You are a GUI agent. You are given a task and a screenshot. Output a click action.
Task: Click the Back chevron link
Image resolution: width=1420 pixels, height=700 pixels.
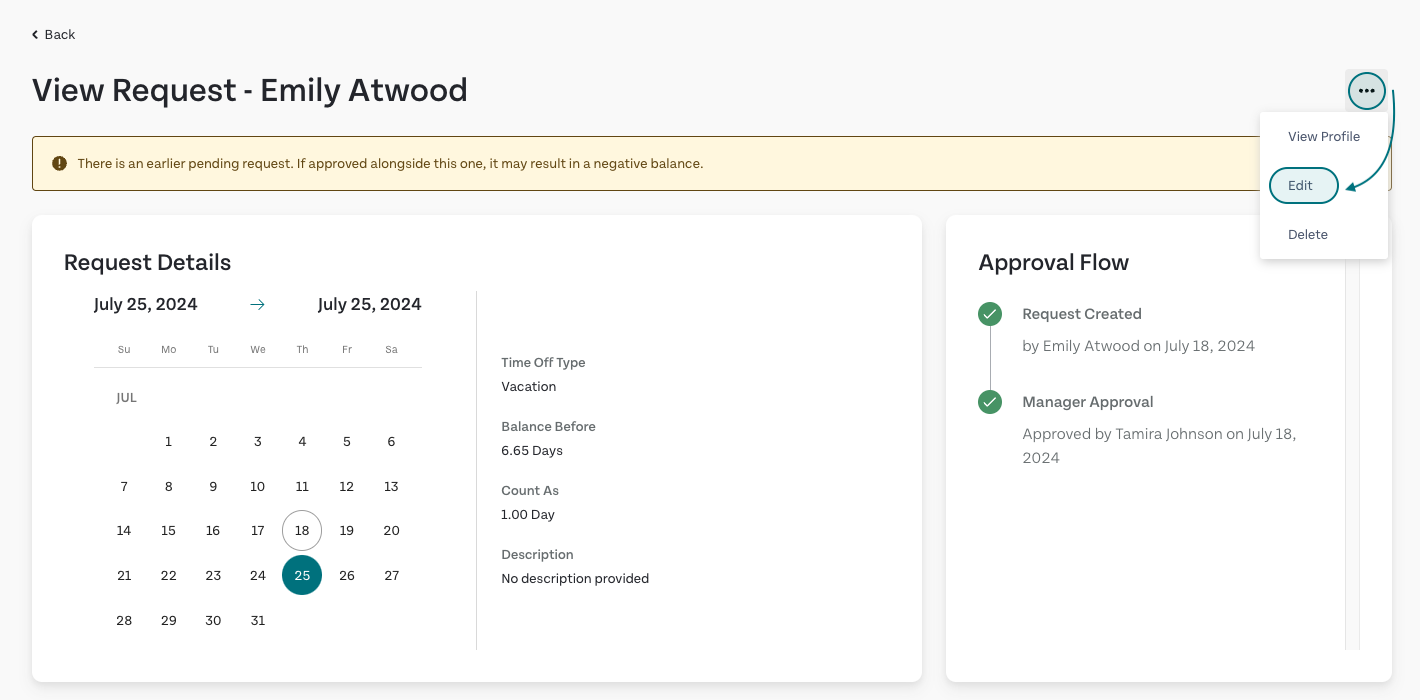click(53, 35)
